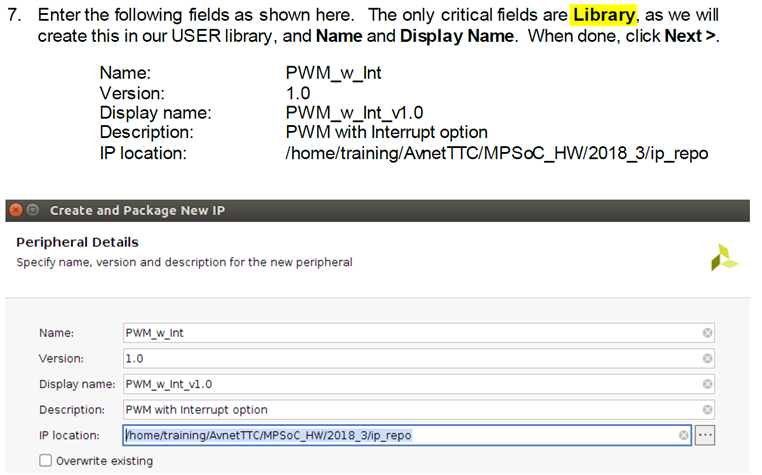
Task: Click the 'Peripheral Details' heading
Action: point(77,242)
